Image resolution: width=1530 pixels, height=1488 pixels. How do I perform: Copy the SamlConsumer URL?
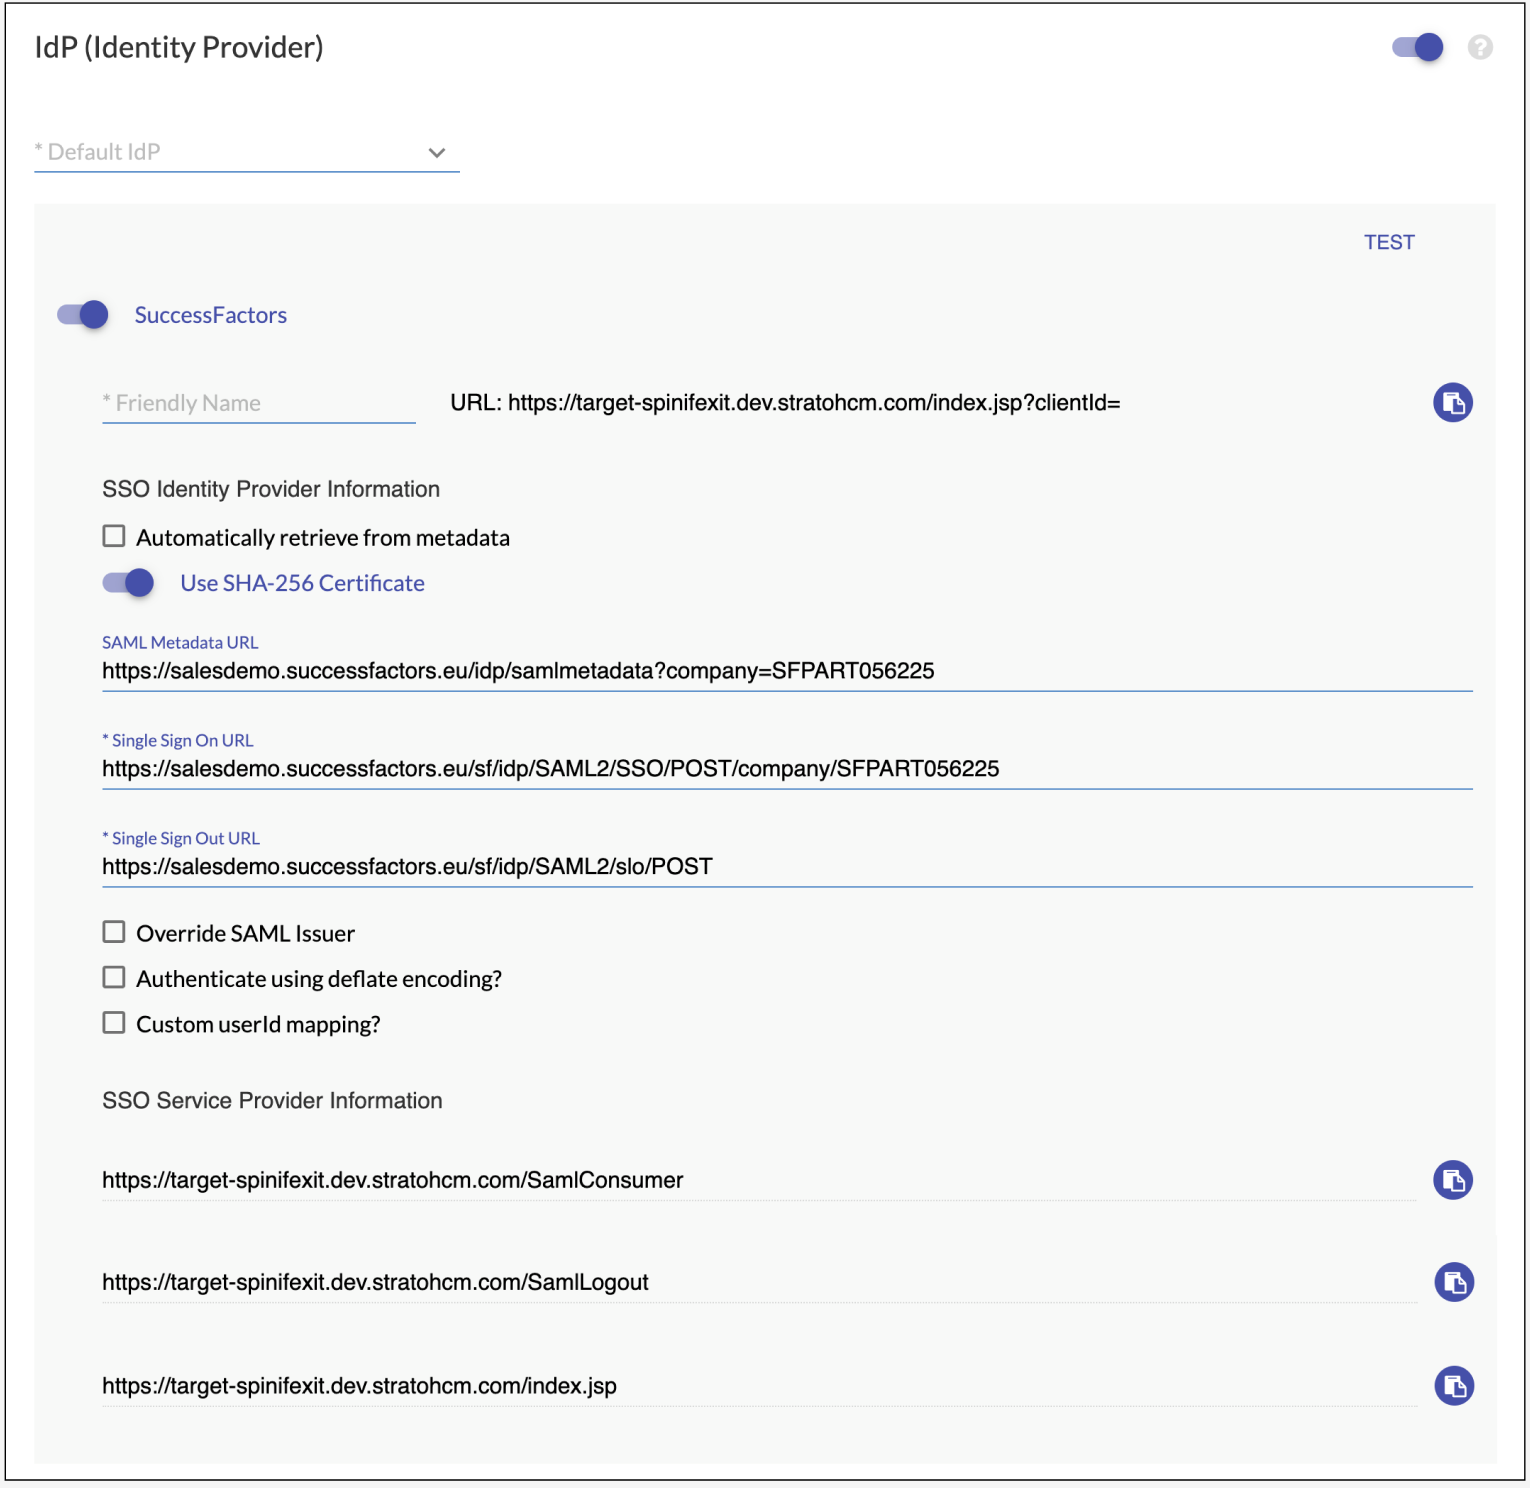pyautogui.click(x=1452, y=1180)
